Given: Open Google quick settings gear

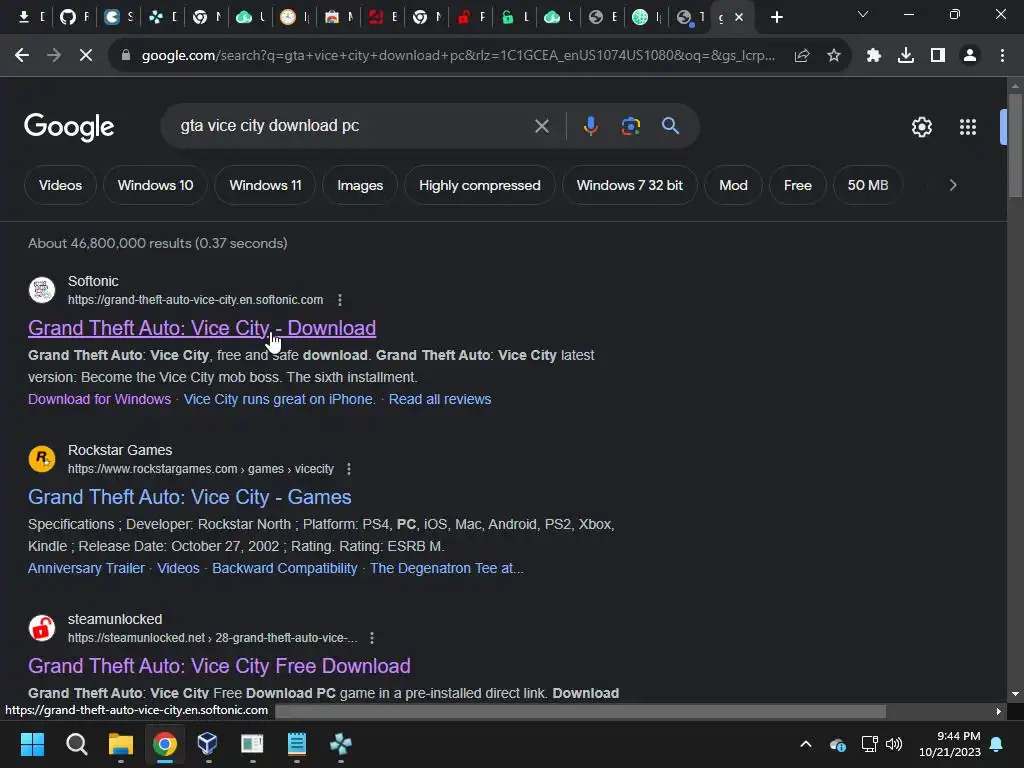Looking at the screenshot, I should 921,127.
